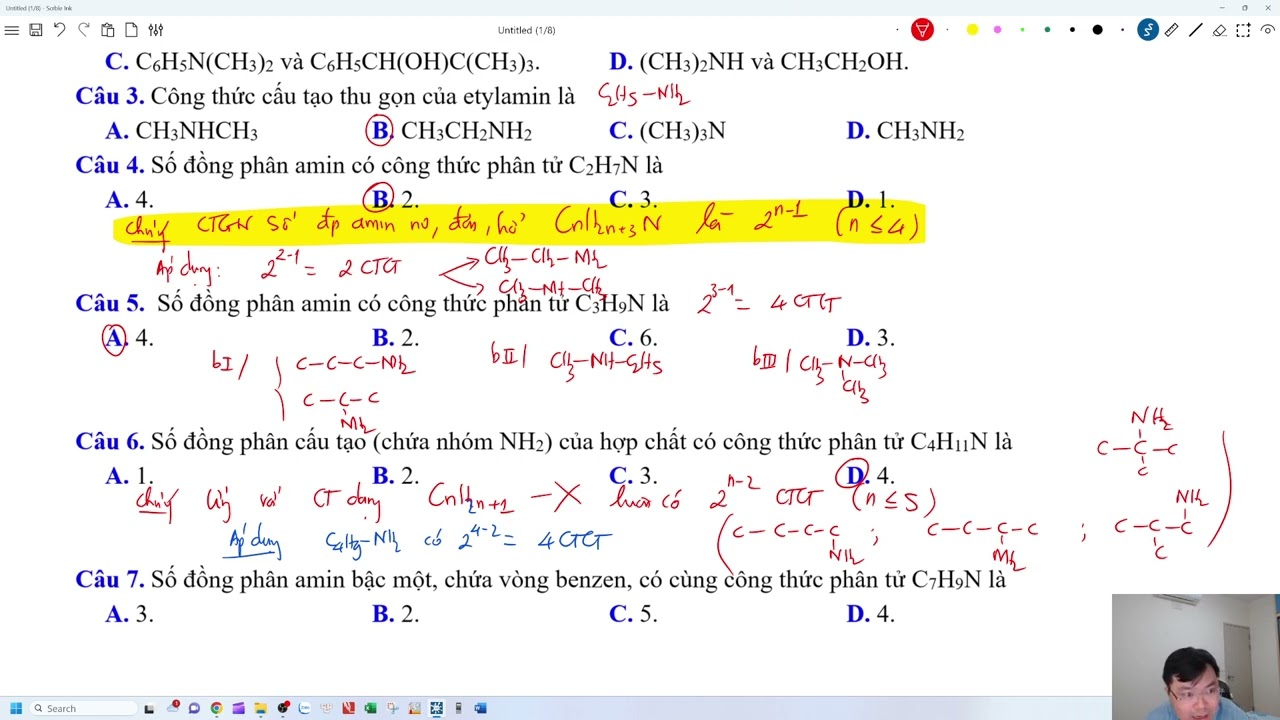
Task: Open the cloud icon with red badge
Action: (x=172, y=708)
